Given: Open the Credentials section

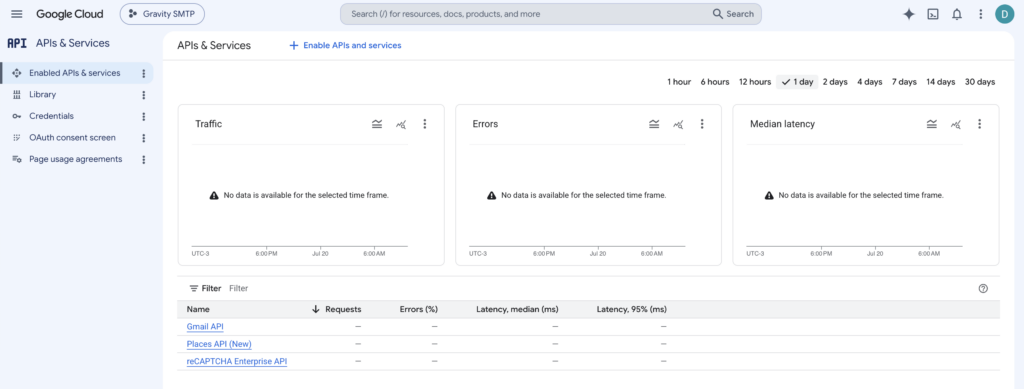Looking at the screenshot, I should (x=52, y=116).
